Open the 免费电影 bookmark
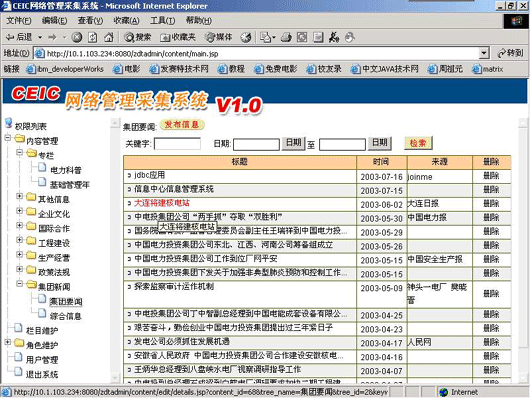This screenshot has height=398, width=530. pyautogui.click(x=276, y=69)
